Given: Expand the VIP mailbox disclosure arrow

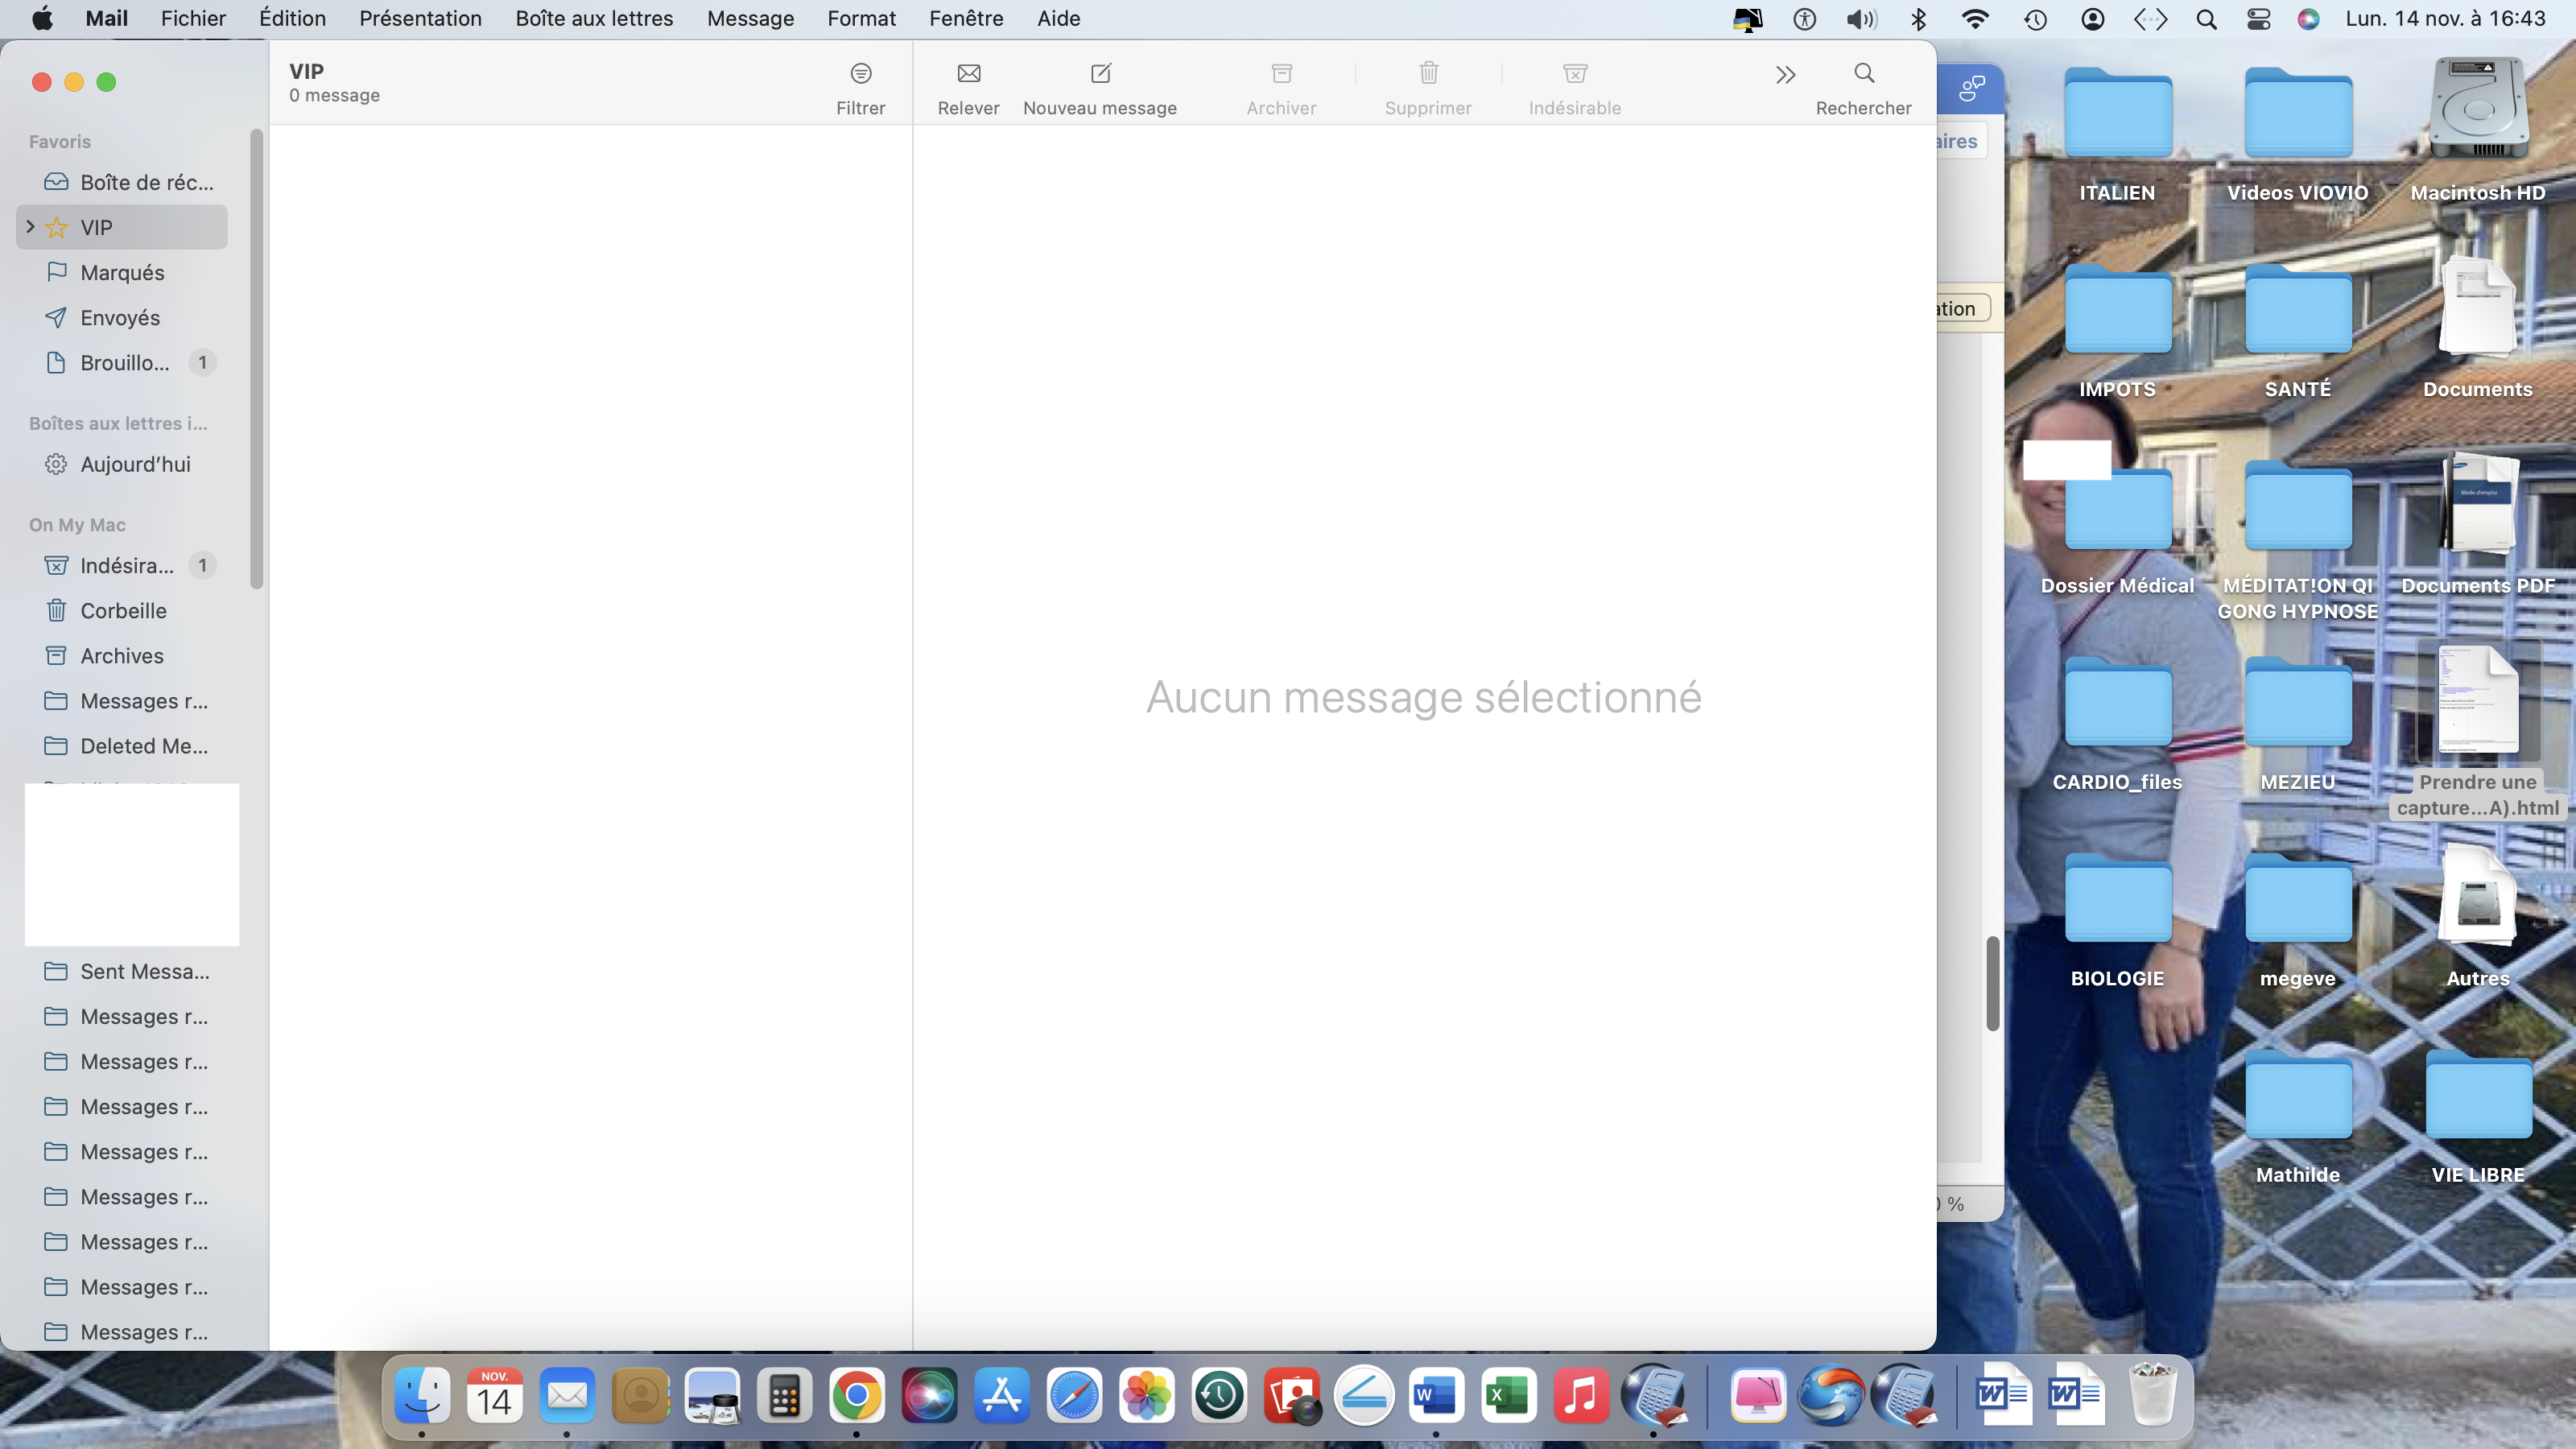Looking at the screenshot, I should (31, 227).
